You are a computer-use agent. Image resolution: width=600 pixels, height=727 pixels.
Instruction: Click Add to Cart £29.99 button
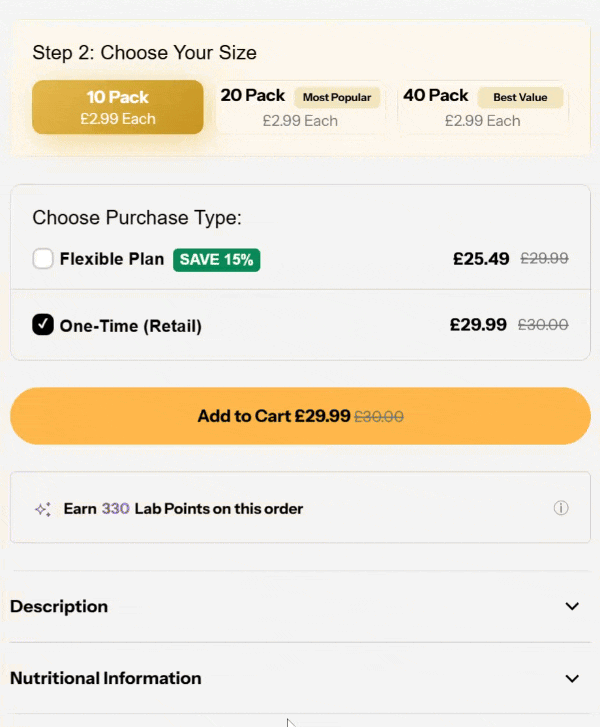click(300, 416)
